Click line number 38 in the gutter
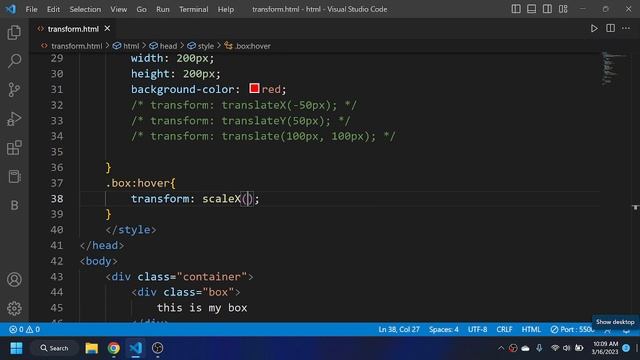The height and width of the screenshot is (360, 640). click(x=57, y=199)
